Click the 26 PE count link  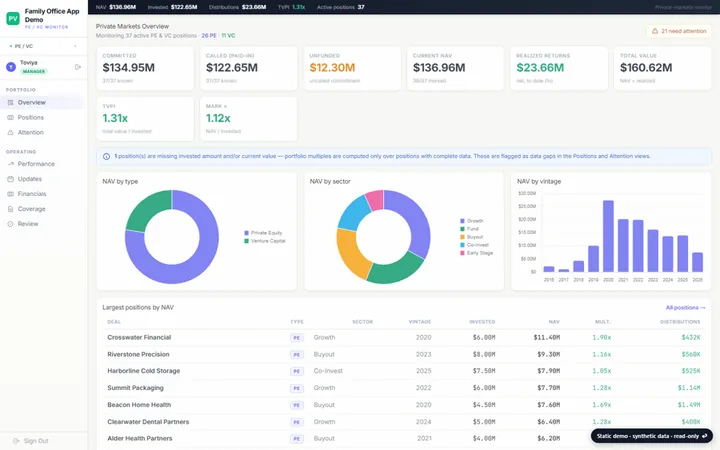pos(209,35)
